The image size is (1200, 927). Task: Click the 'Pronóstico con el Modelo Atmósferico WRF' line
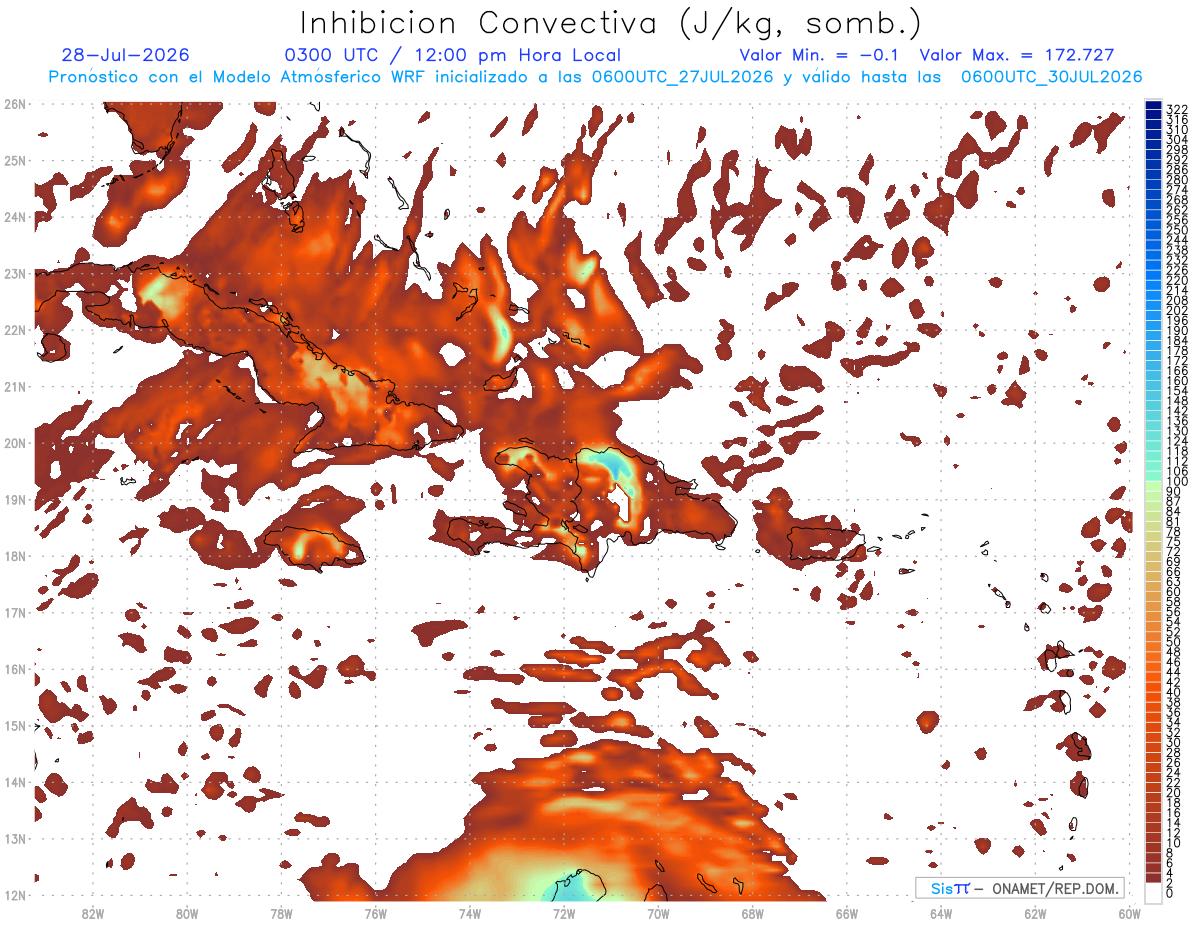596,77
